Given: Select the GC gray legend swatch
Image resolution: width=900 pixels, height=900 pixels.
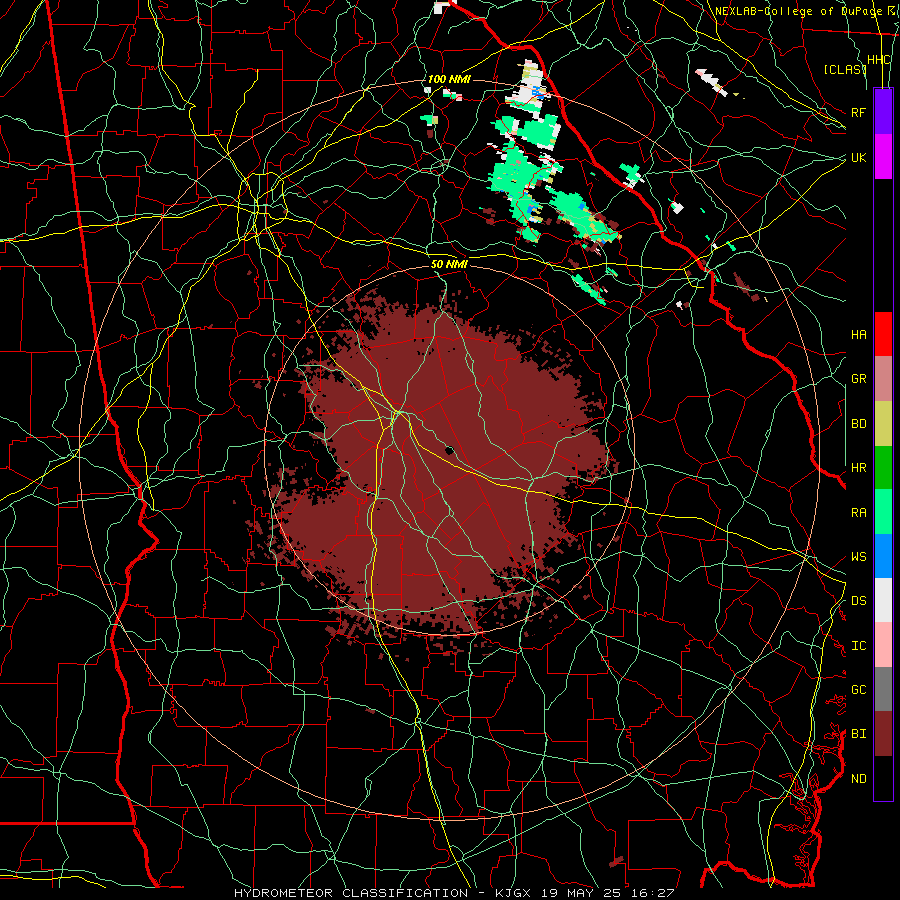Looking at the screenshot, I should (x=883, y=689).
